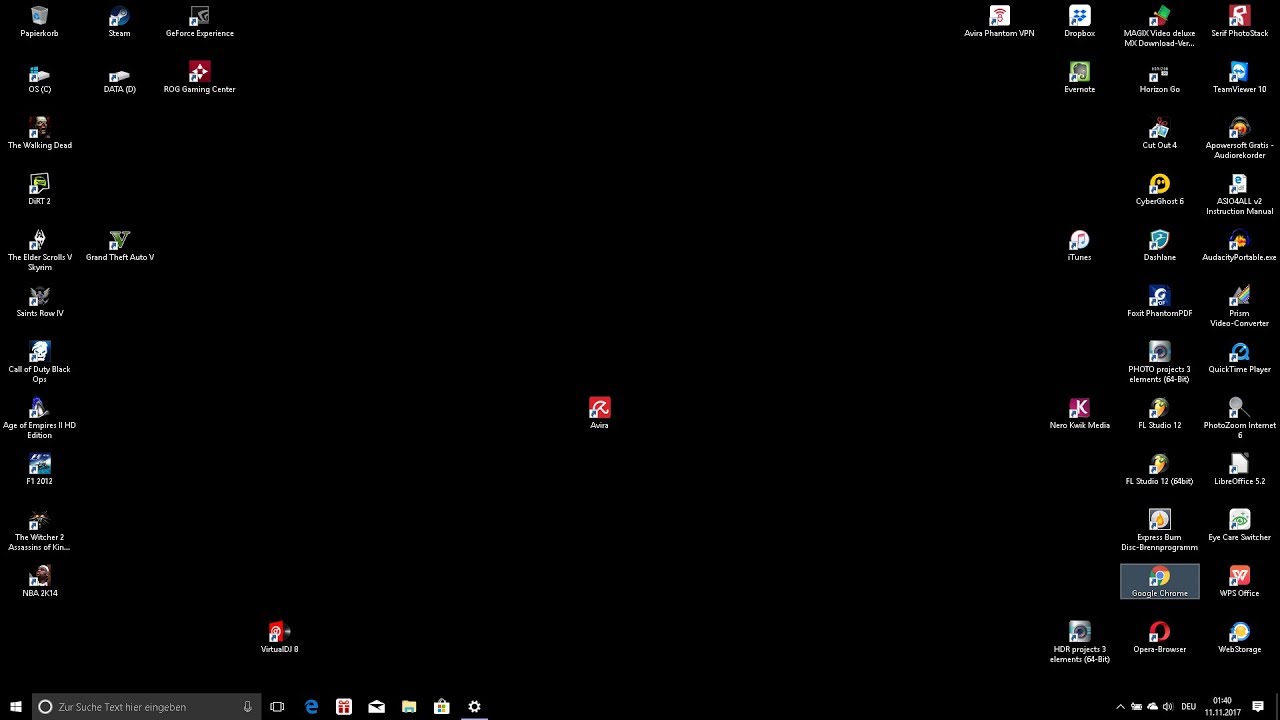Select the VirtualDJ 8 shortcut
This screenshot has width=1280, height=720.
coord(279,638)
